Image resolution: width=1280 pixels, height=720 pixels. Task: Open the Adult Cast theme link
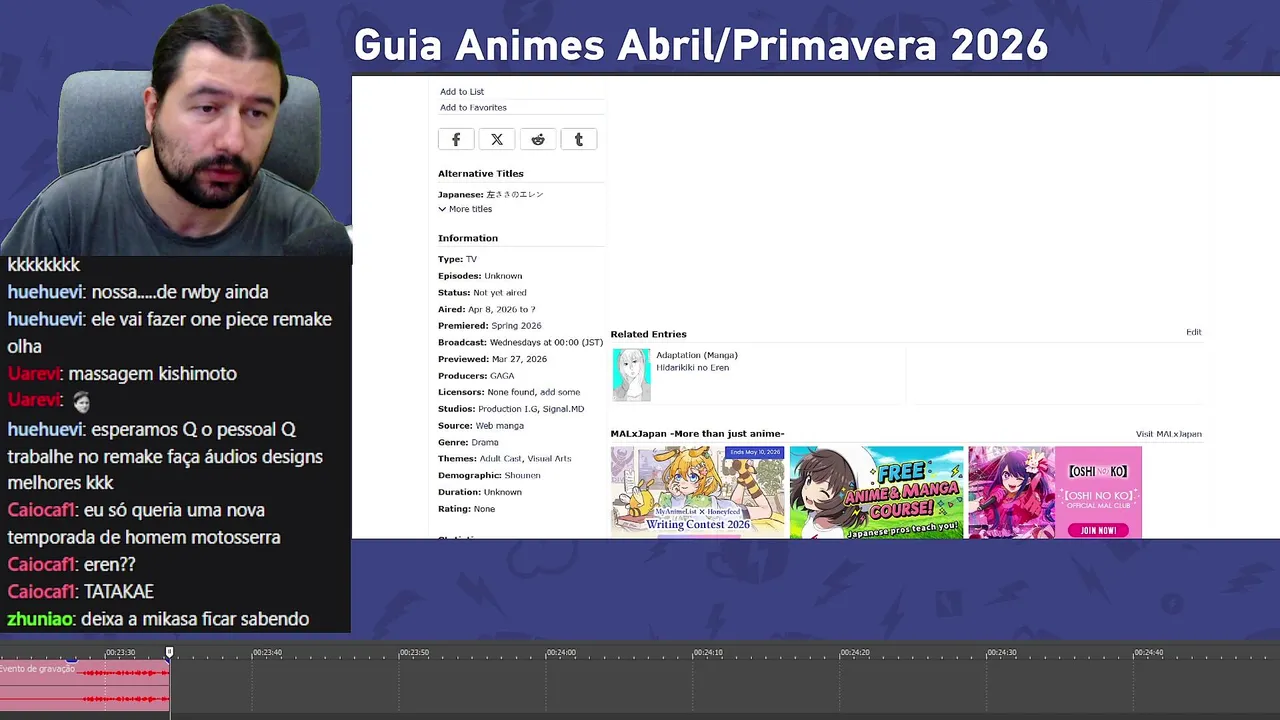pos(500,459)
